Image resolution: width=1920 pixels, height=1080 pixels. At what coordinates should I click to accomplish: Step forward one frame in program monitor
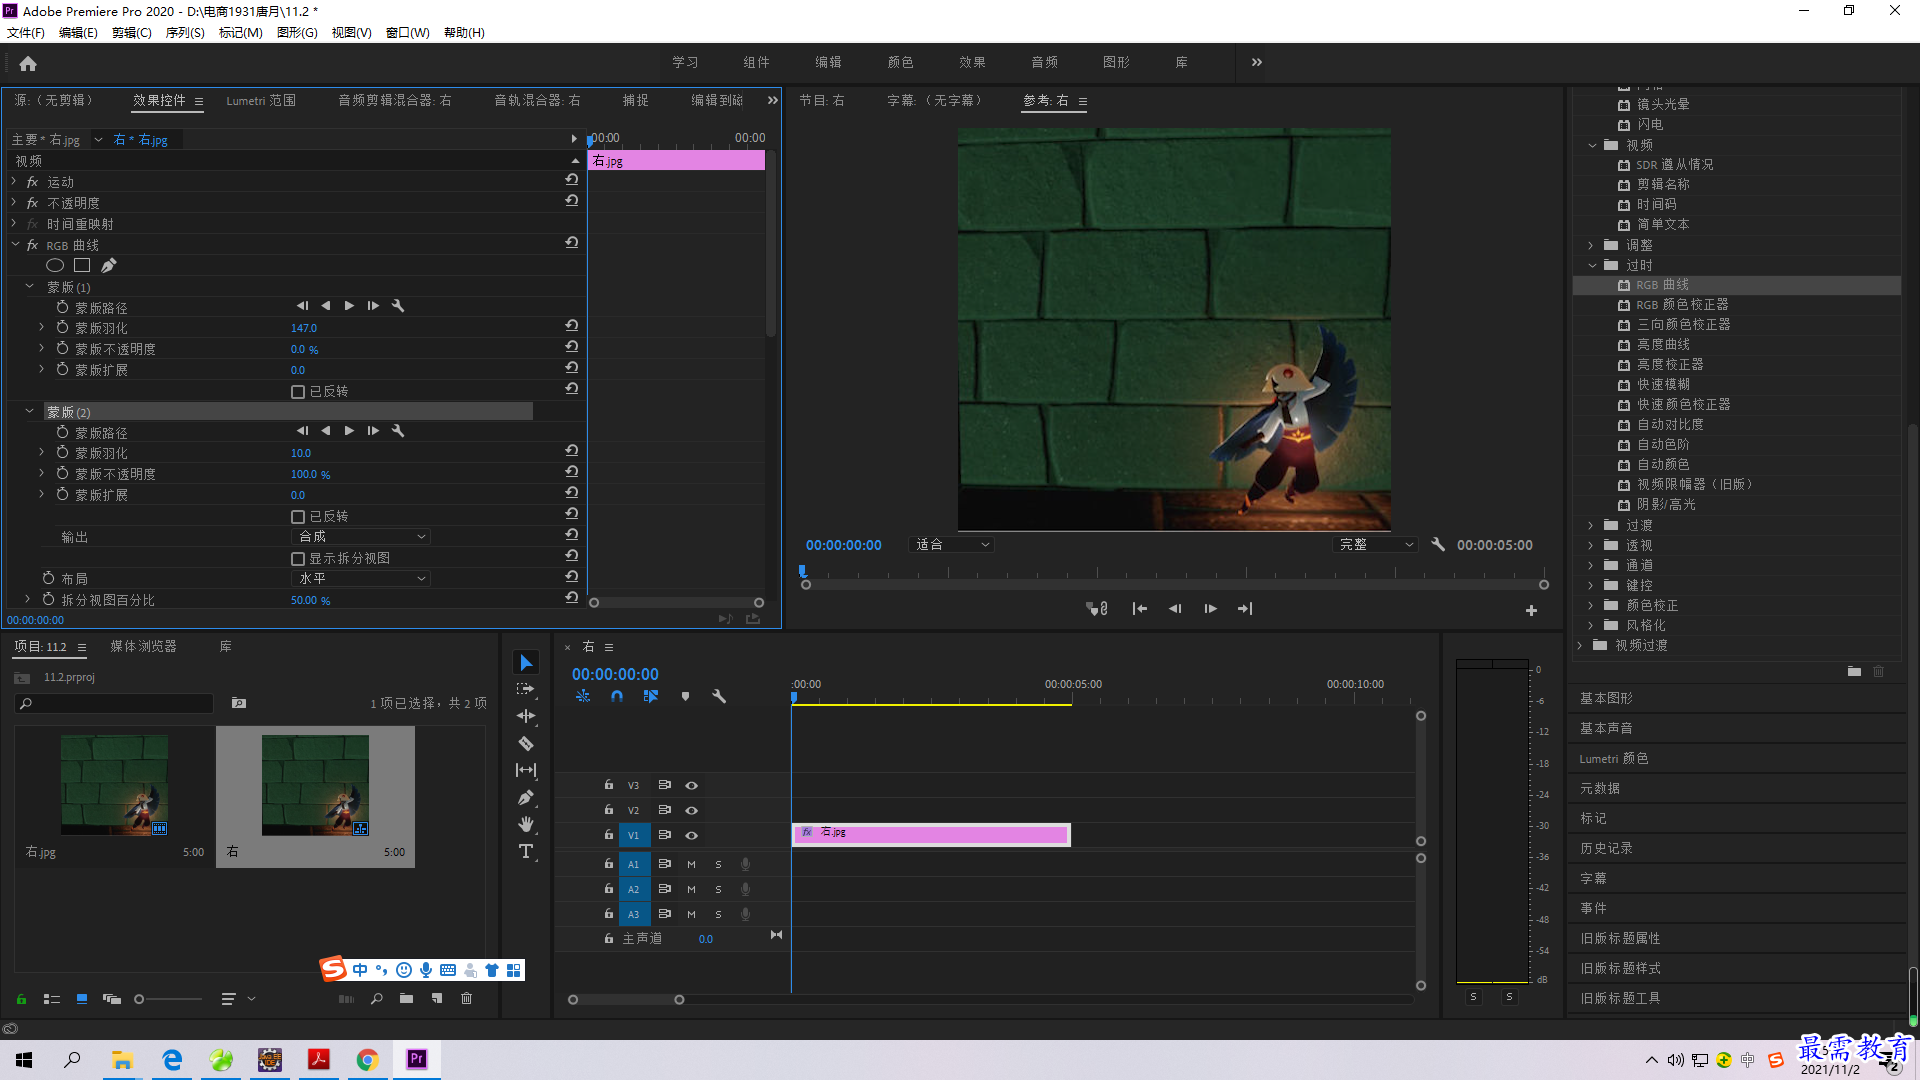[x=1210, y=609]
